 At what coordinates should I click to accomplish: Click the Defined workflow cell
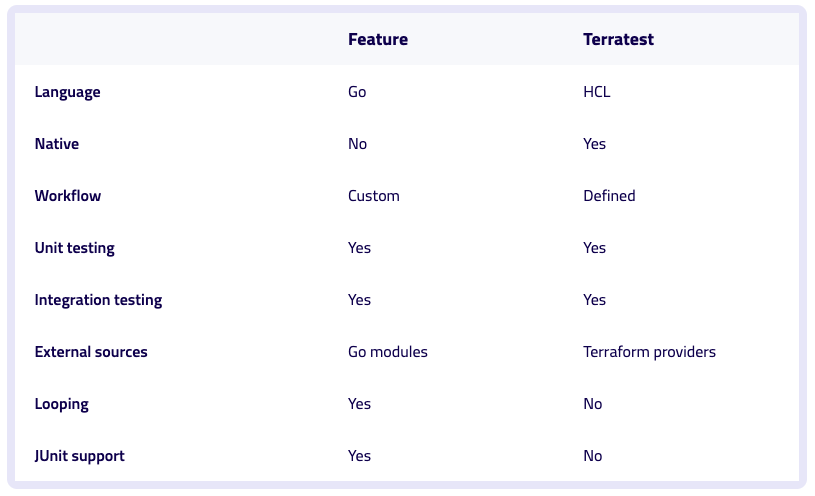pyautogui.click(x=609, y=196)
